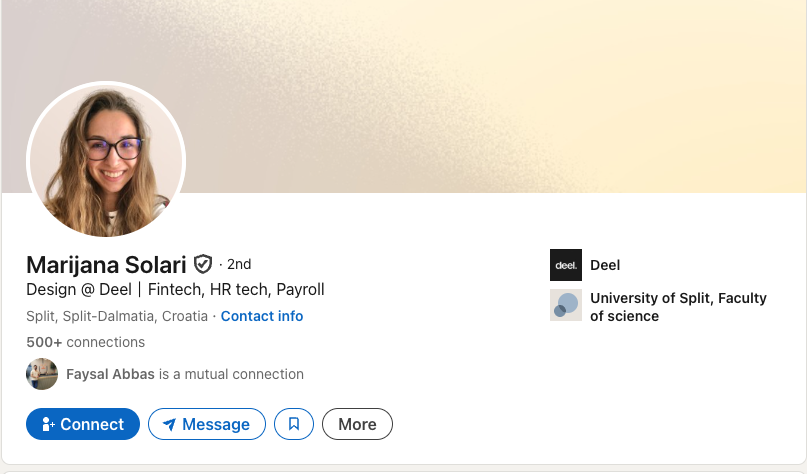Image resolution: width=807 pixels, height=474 pixels.
Task: View Faysal Abbas's small avatar photo
Action: 42,374
